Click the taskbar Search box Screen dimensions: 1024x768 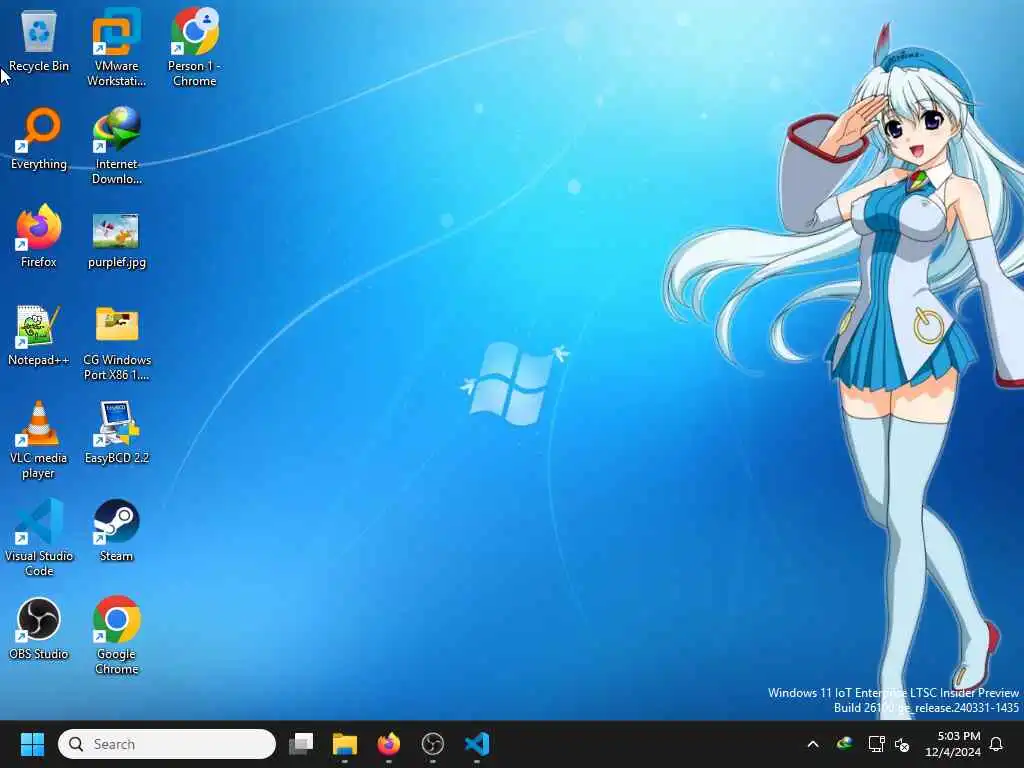tap(167, 744)
